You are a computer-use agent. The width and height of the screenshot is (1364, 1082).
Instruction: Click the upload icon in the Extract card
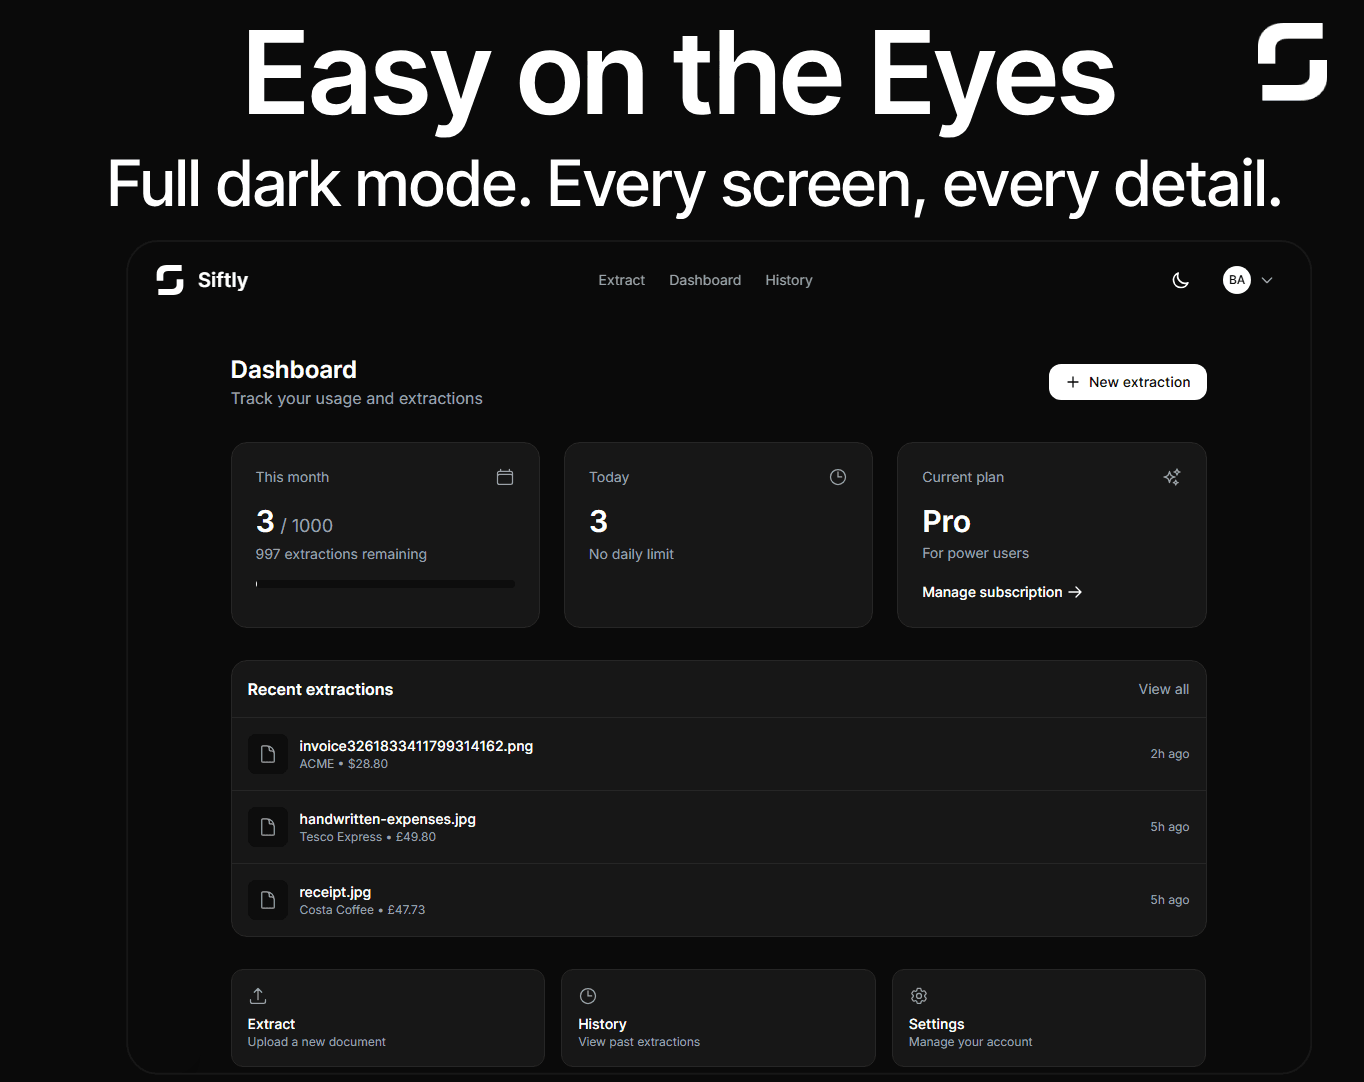coord(258,996)
